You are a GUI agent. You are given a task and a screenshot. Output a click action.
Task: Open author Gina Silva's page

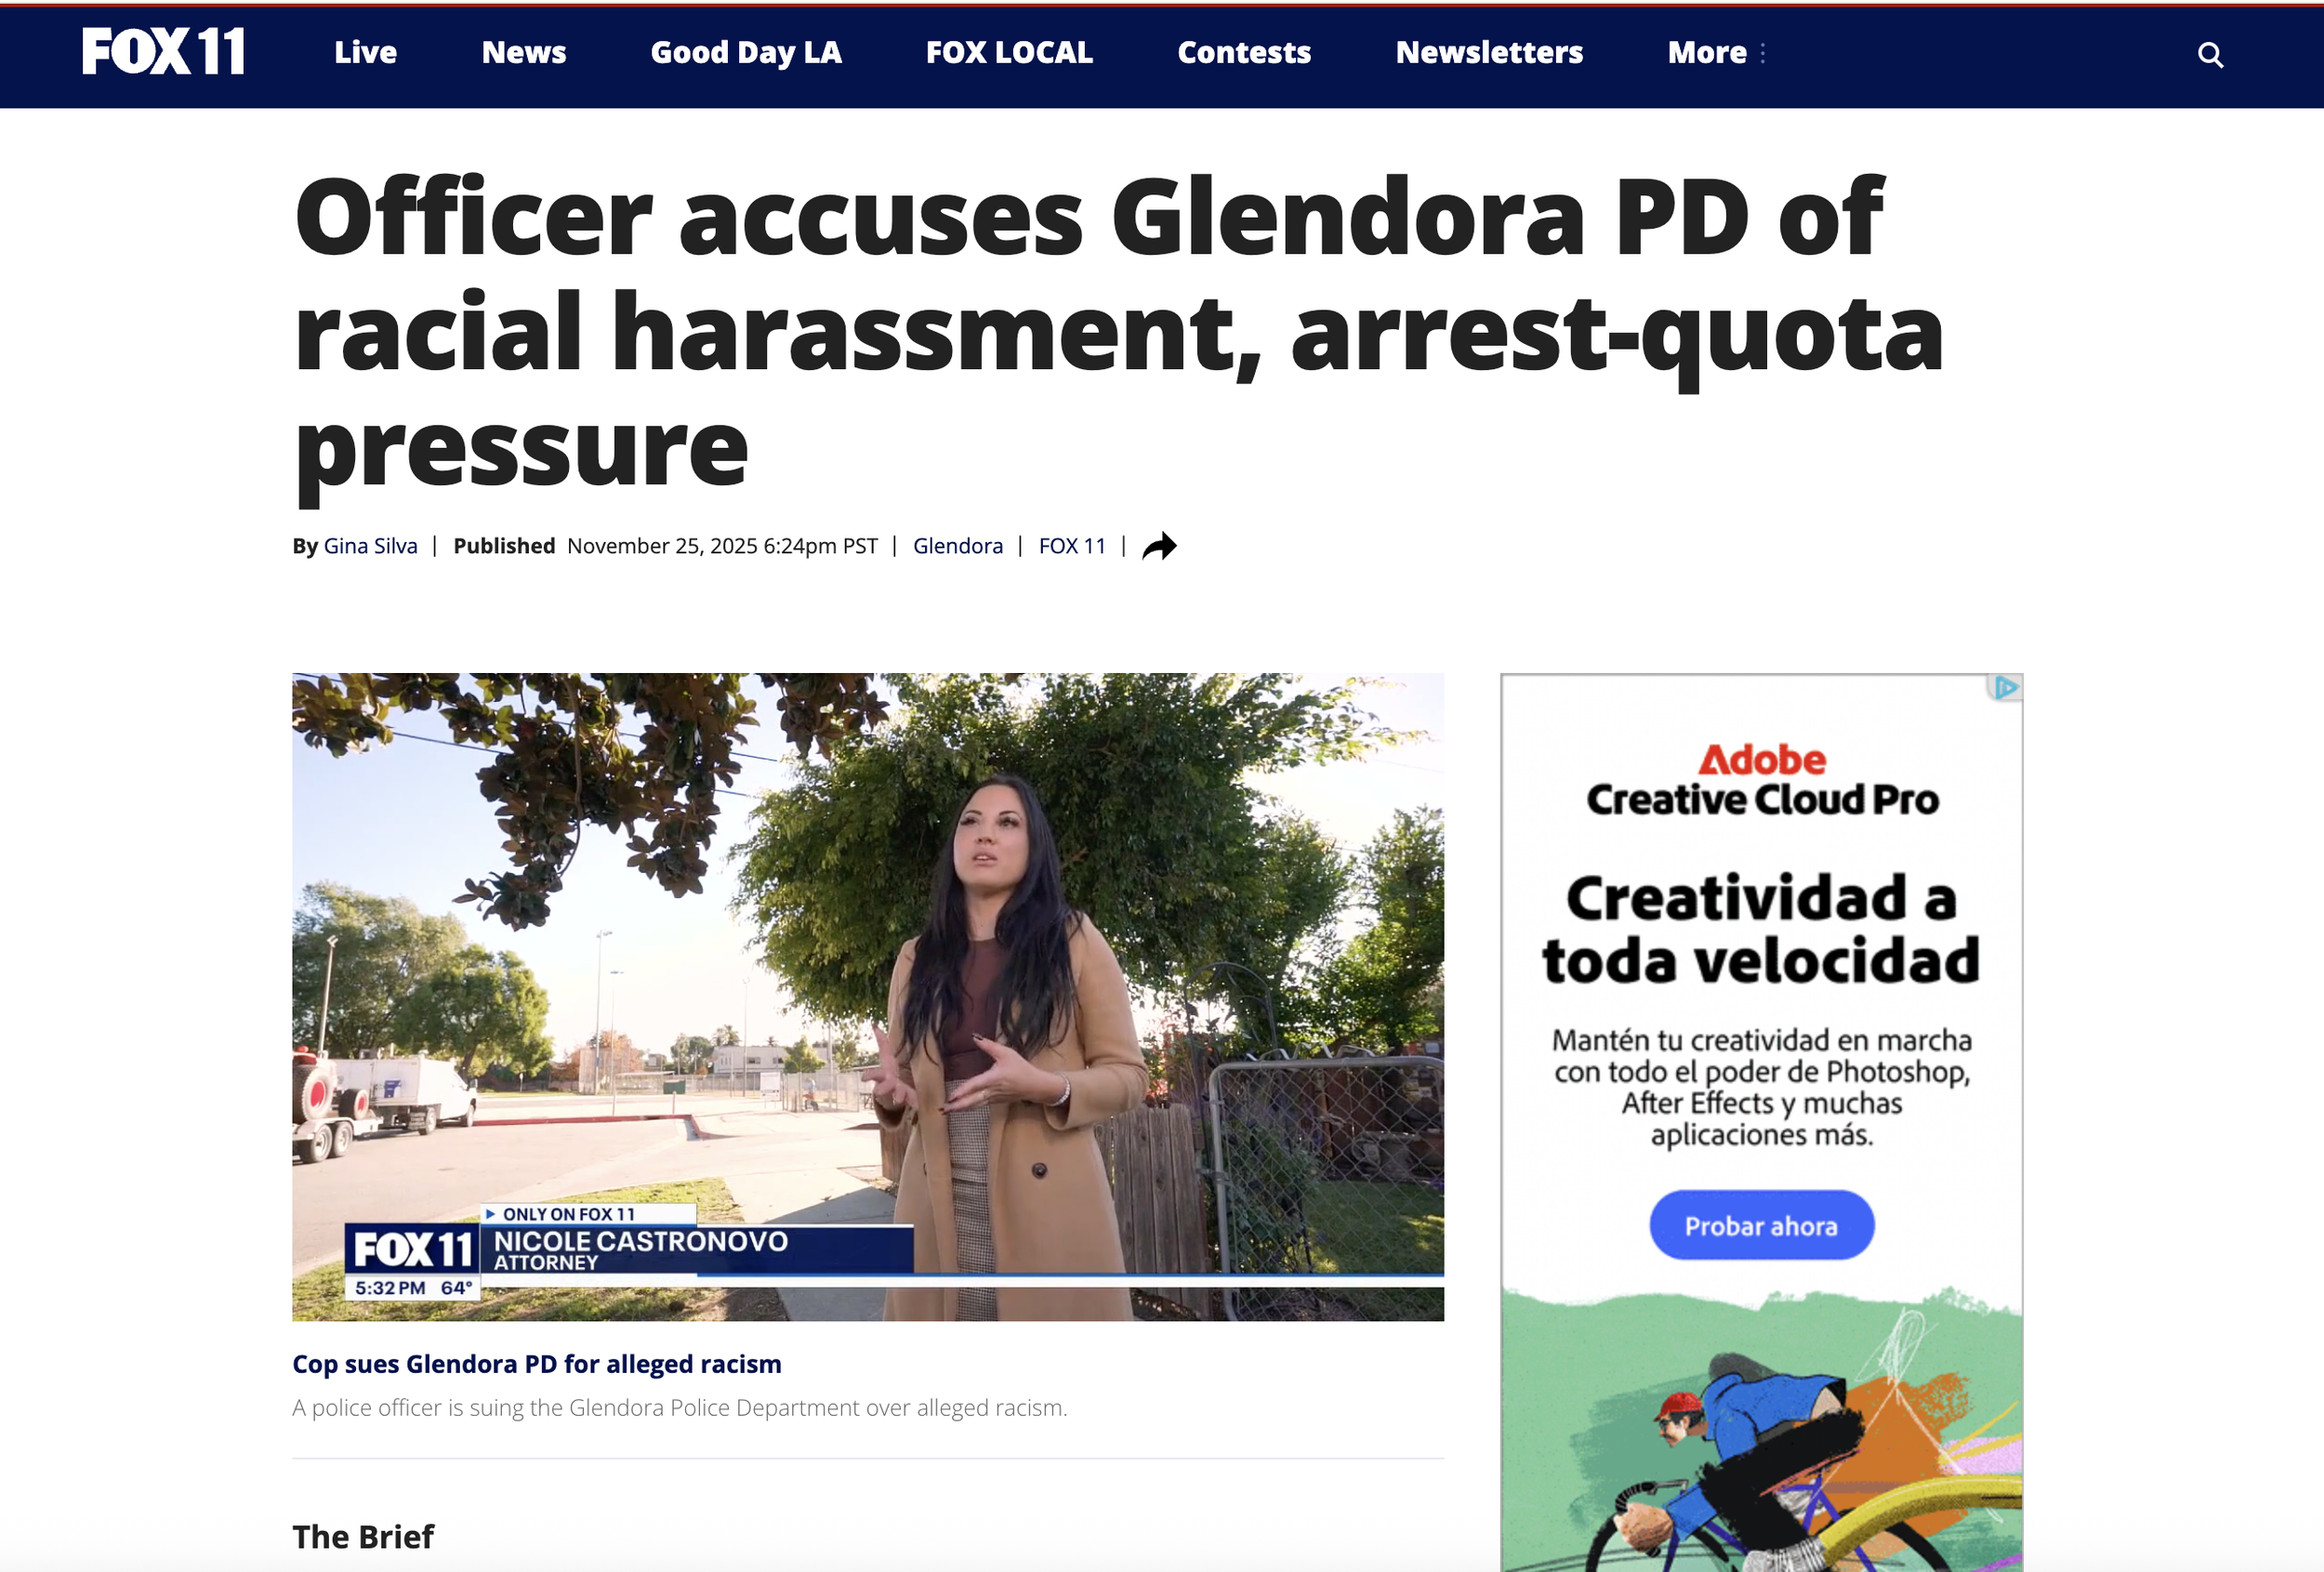point(370,546)
